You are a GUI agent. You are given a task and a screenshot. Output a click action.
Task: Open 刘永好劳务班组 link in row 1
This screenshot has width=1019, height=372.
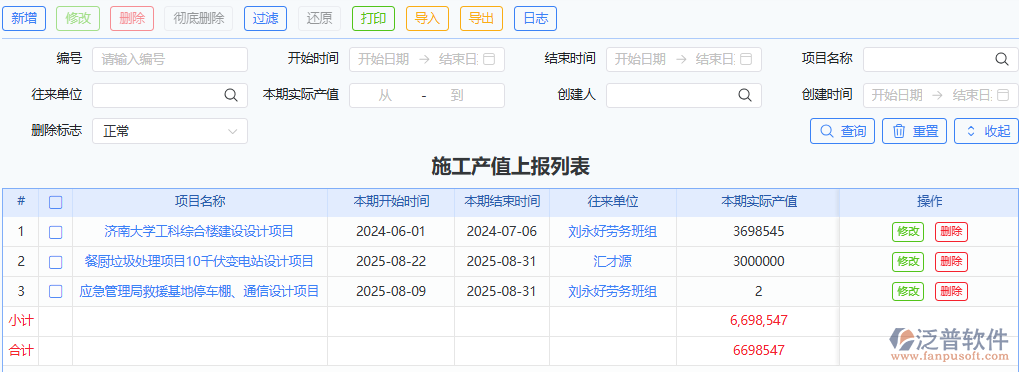[613, 231]
